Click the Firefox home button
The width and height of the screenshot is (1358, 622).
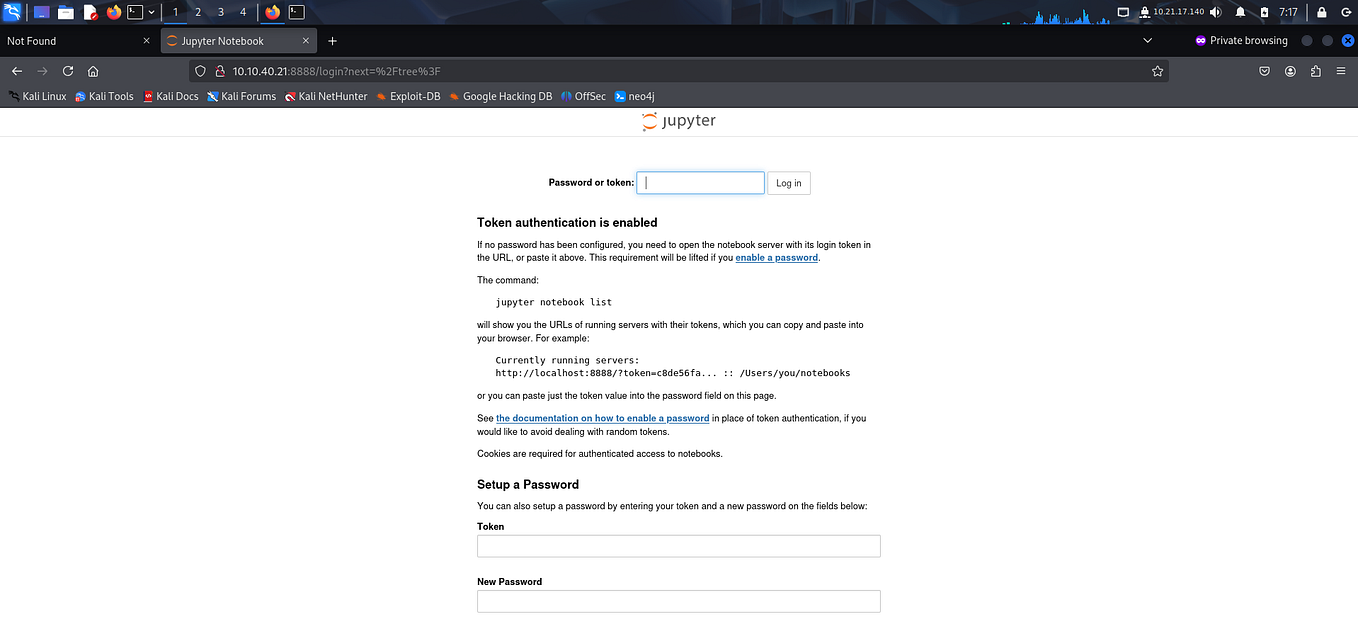(x=93, y=71)
